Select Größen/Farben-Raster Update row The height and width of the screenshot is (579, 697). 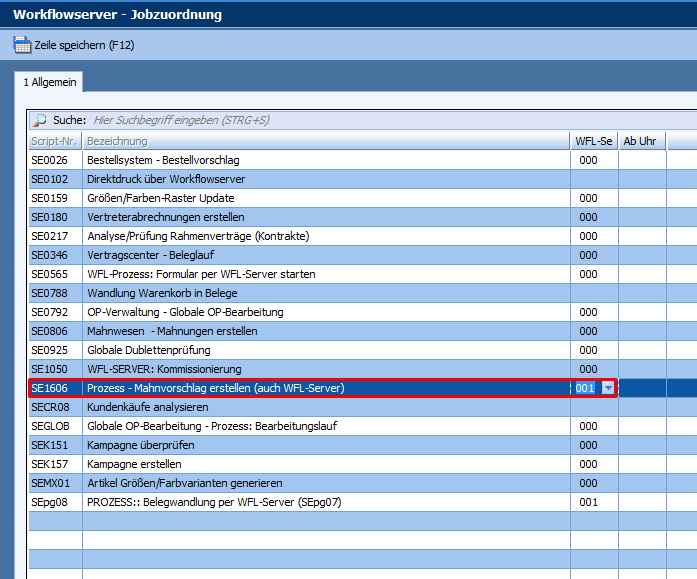point(160,198)
